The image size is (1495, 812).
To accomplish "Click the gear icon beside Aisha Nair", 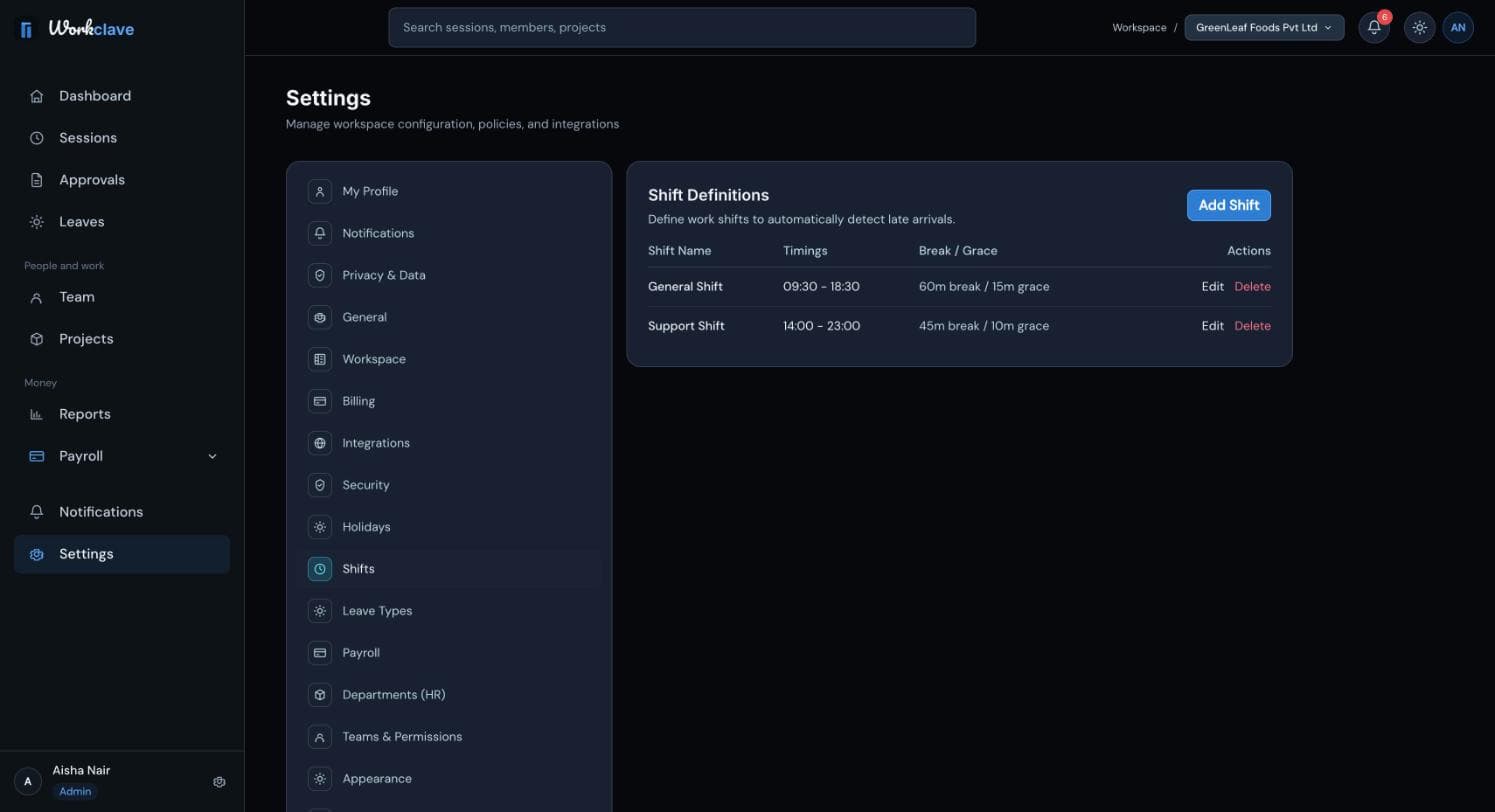I will pyautogui.click(x=220, y=782).
